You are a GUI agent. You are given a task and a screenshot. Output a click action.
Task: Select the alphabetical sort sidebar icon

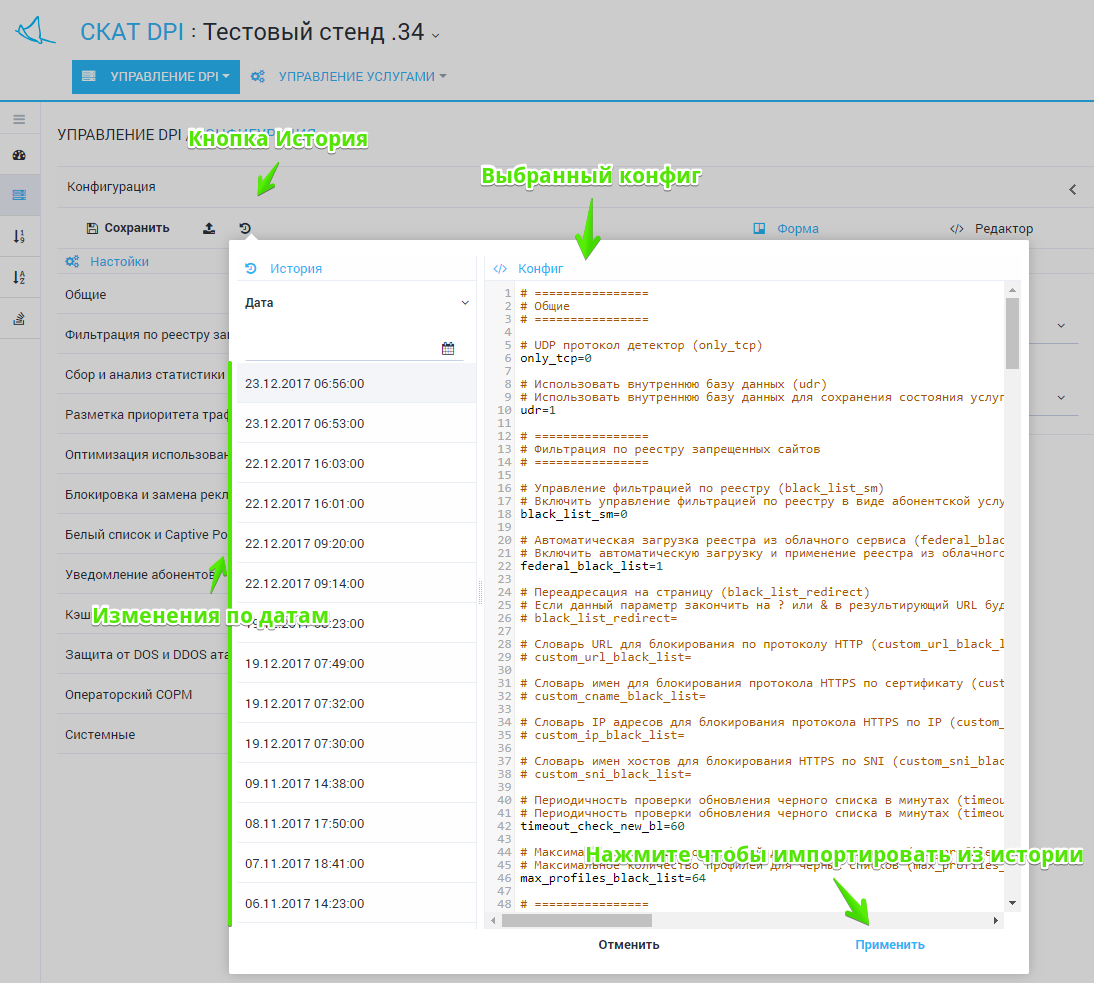click(19, 277)
